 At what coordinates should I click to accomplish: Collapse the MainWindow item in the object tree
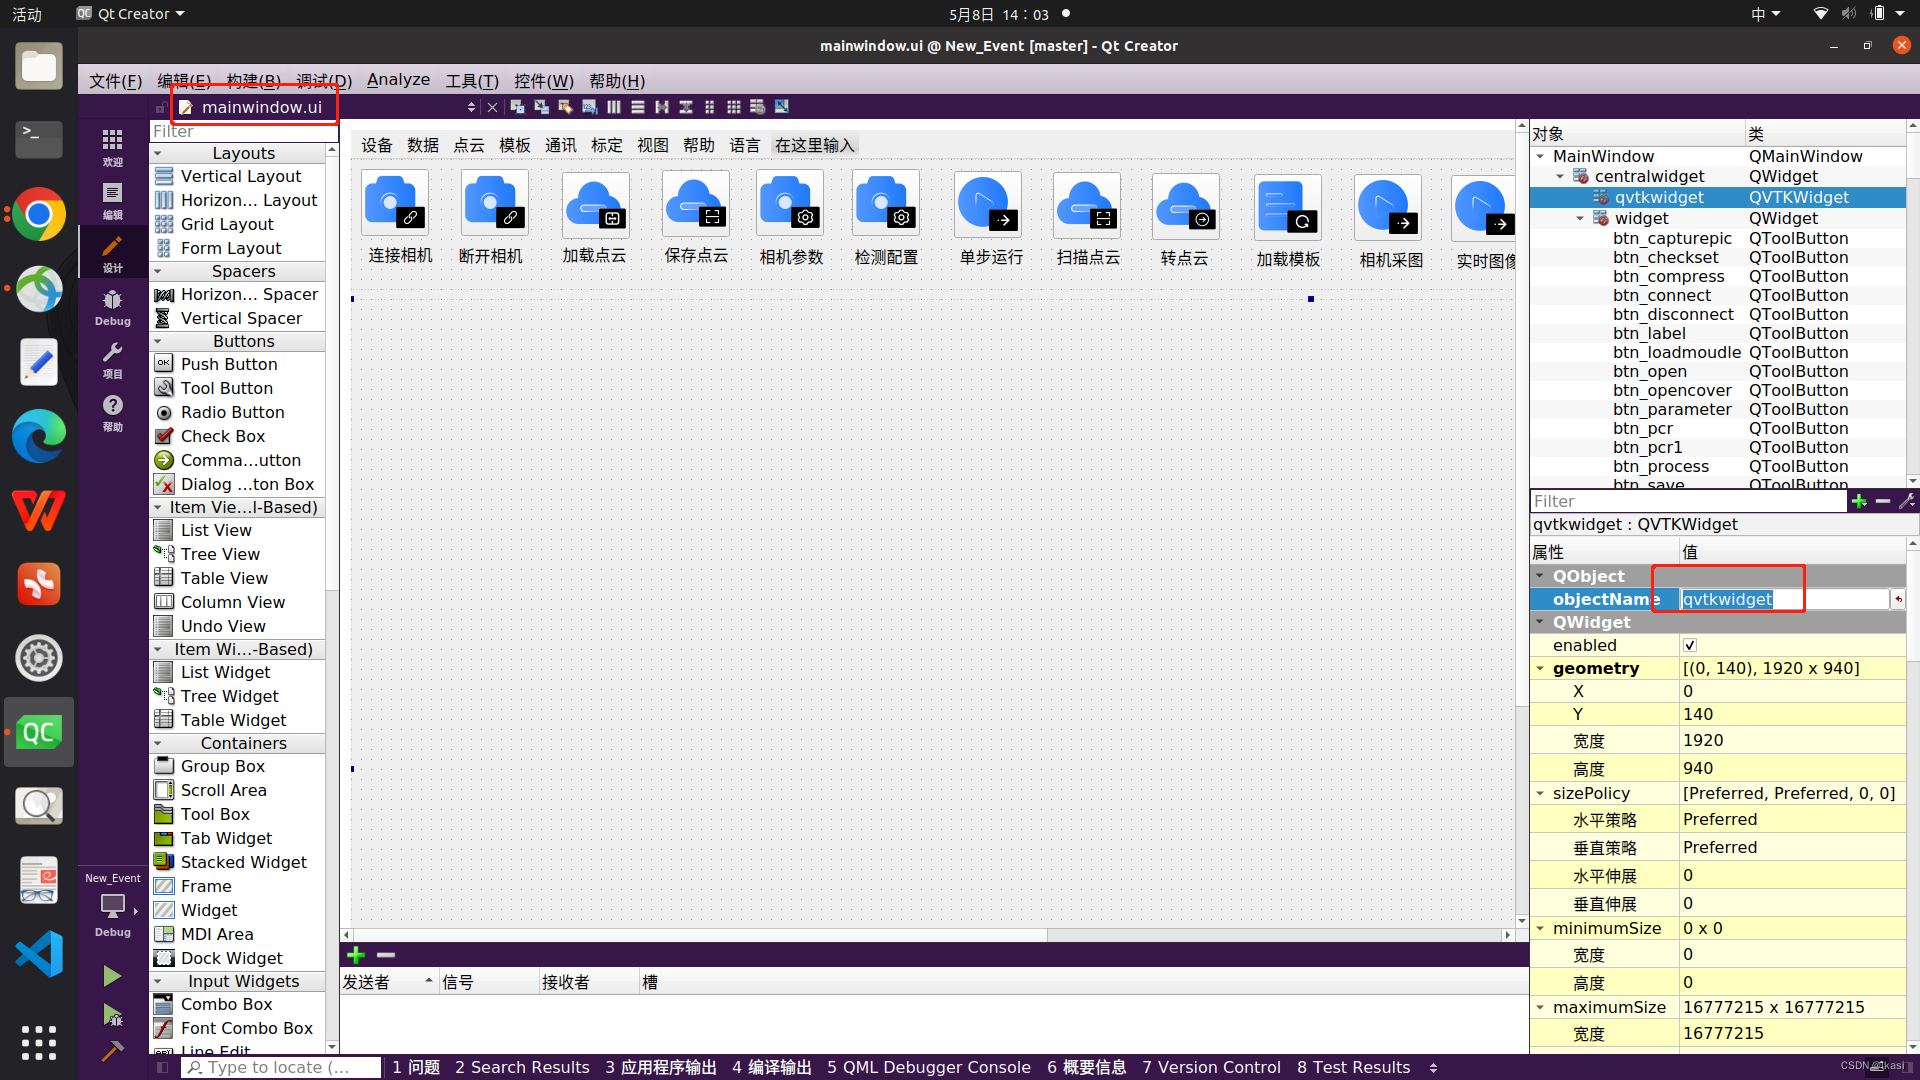click(1540, 156)
